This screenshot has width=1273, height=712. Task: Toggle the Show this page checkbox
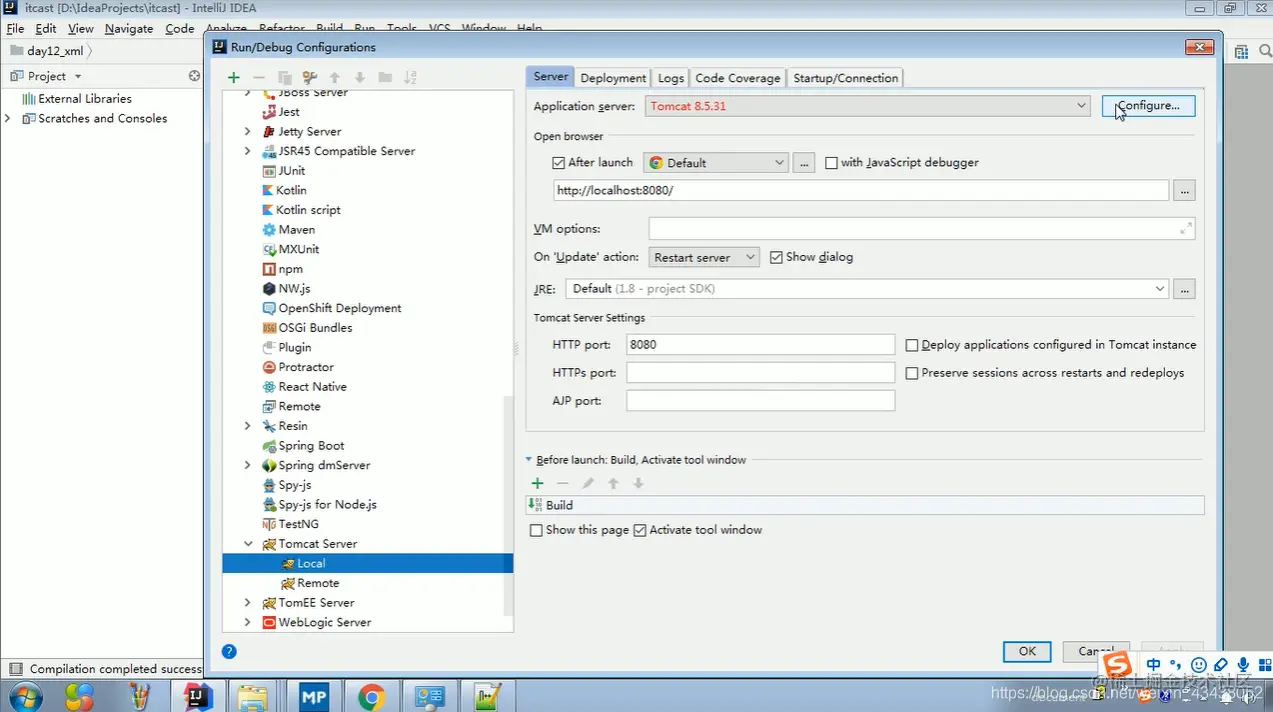pyautogui.click(x=536, y=530)
